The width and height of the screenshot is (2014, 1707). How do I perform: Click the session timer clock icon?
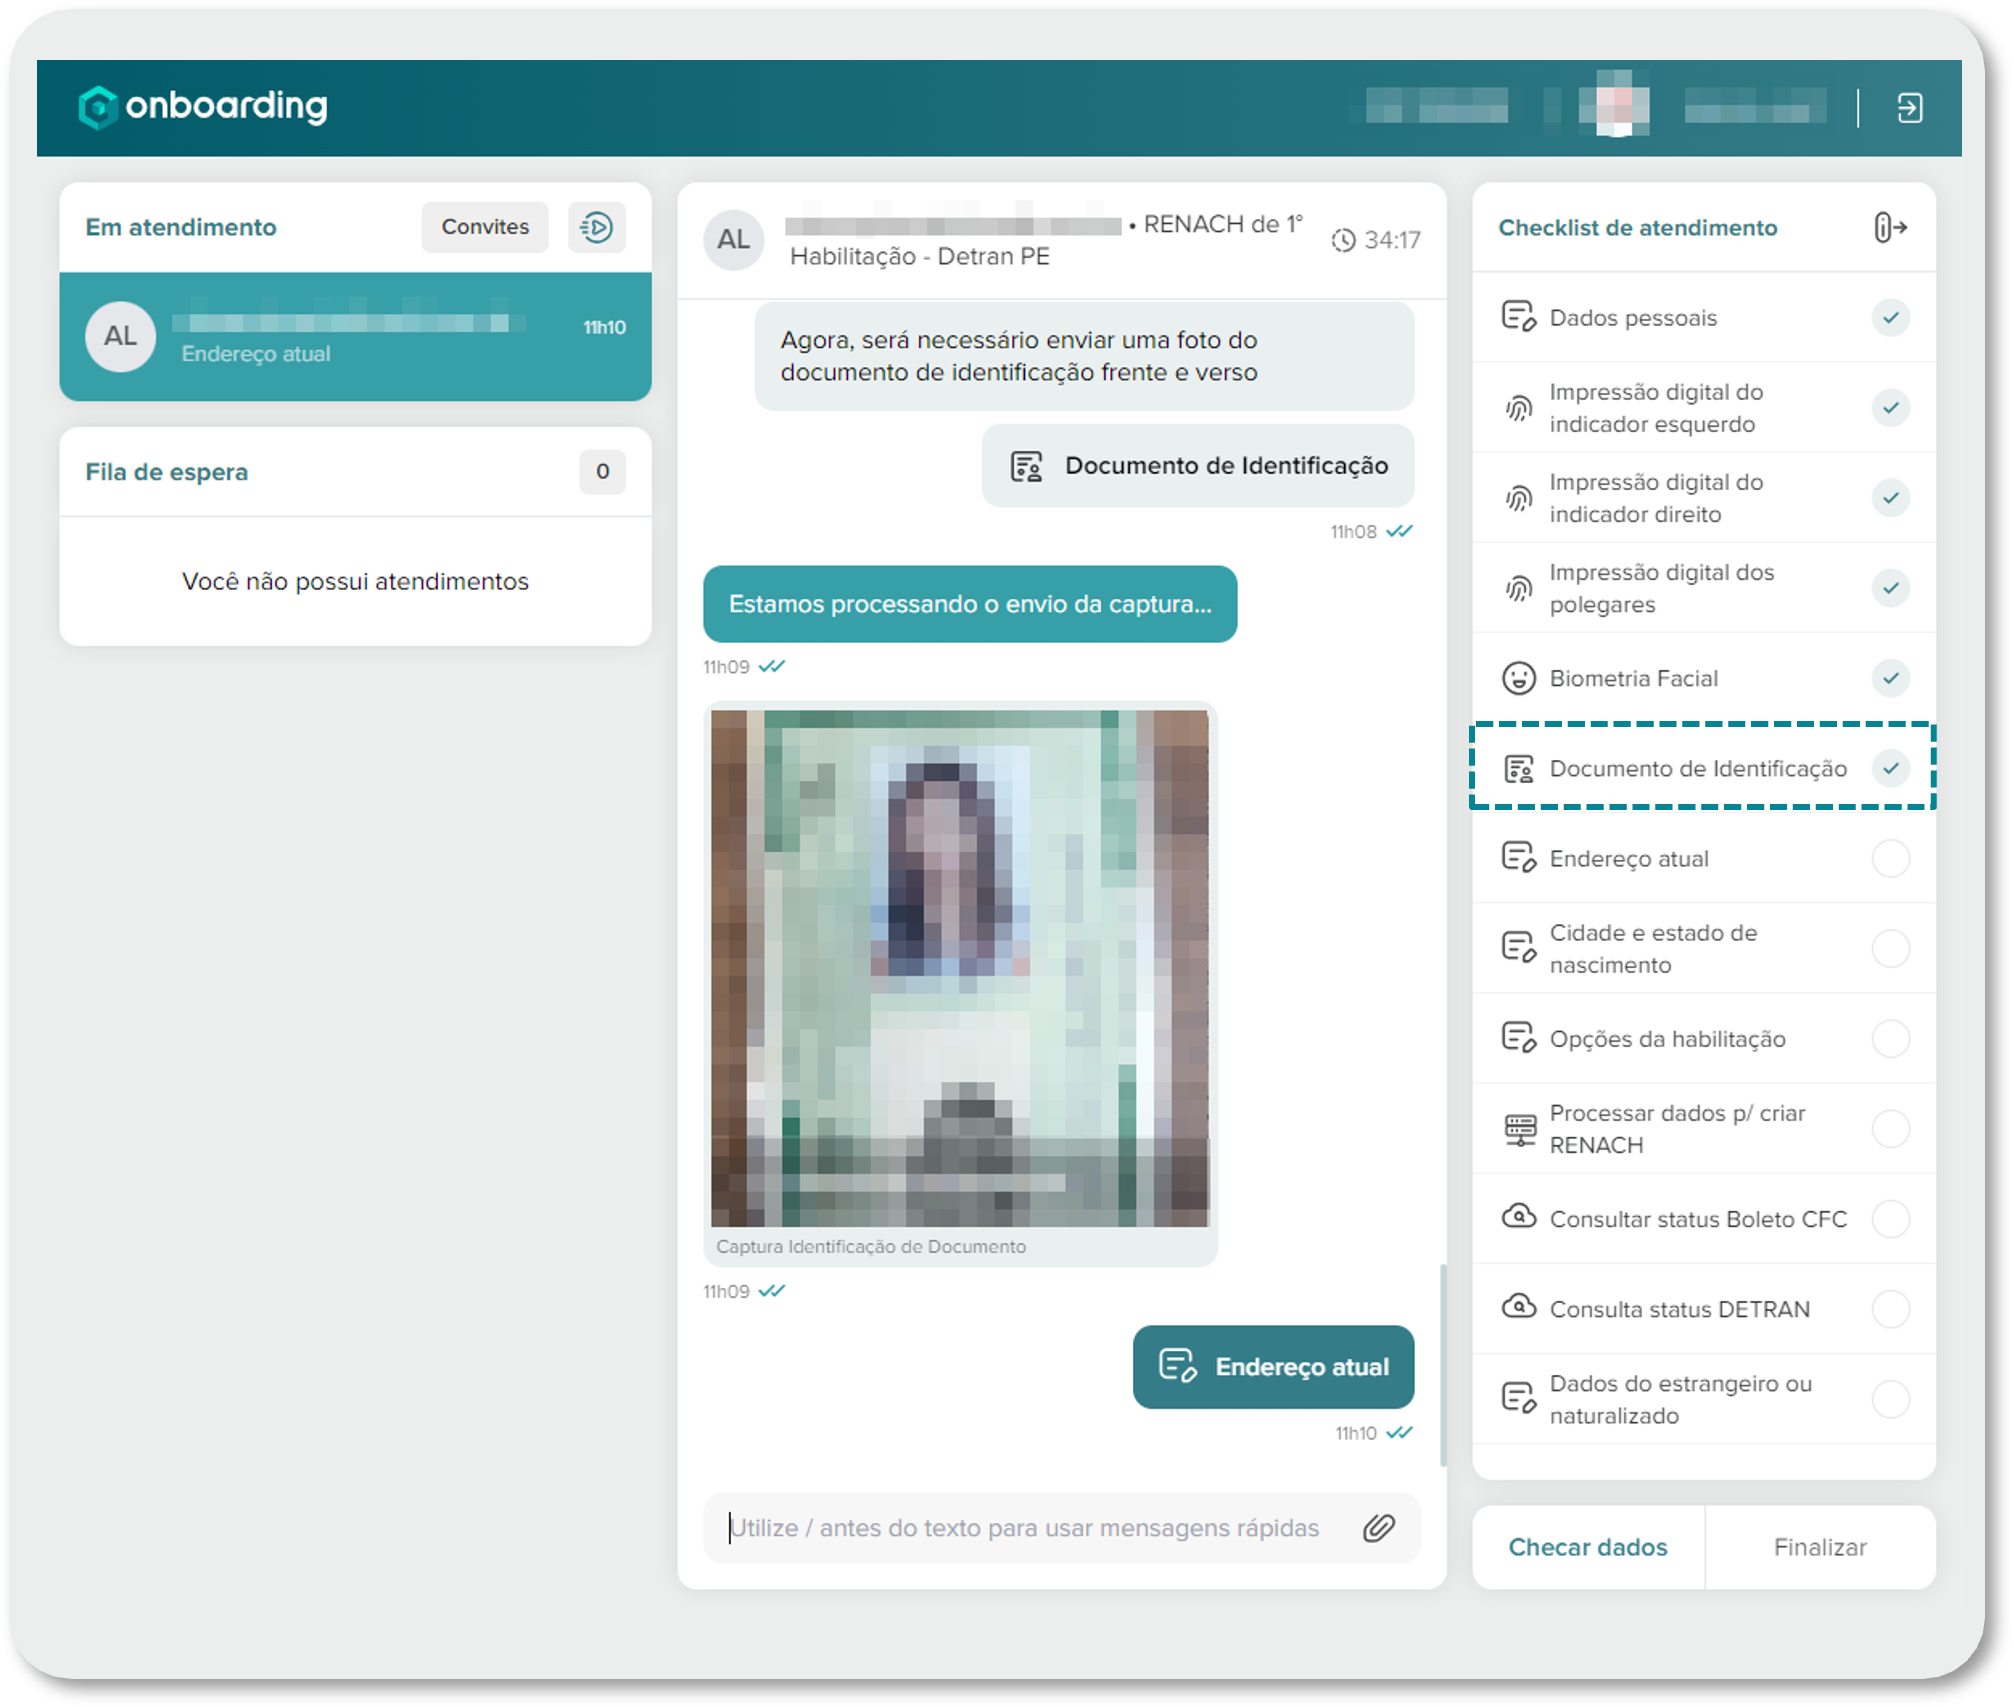(1343, 240)
